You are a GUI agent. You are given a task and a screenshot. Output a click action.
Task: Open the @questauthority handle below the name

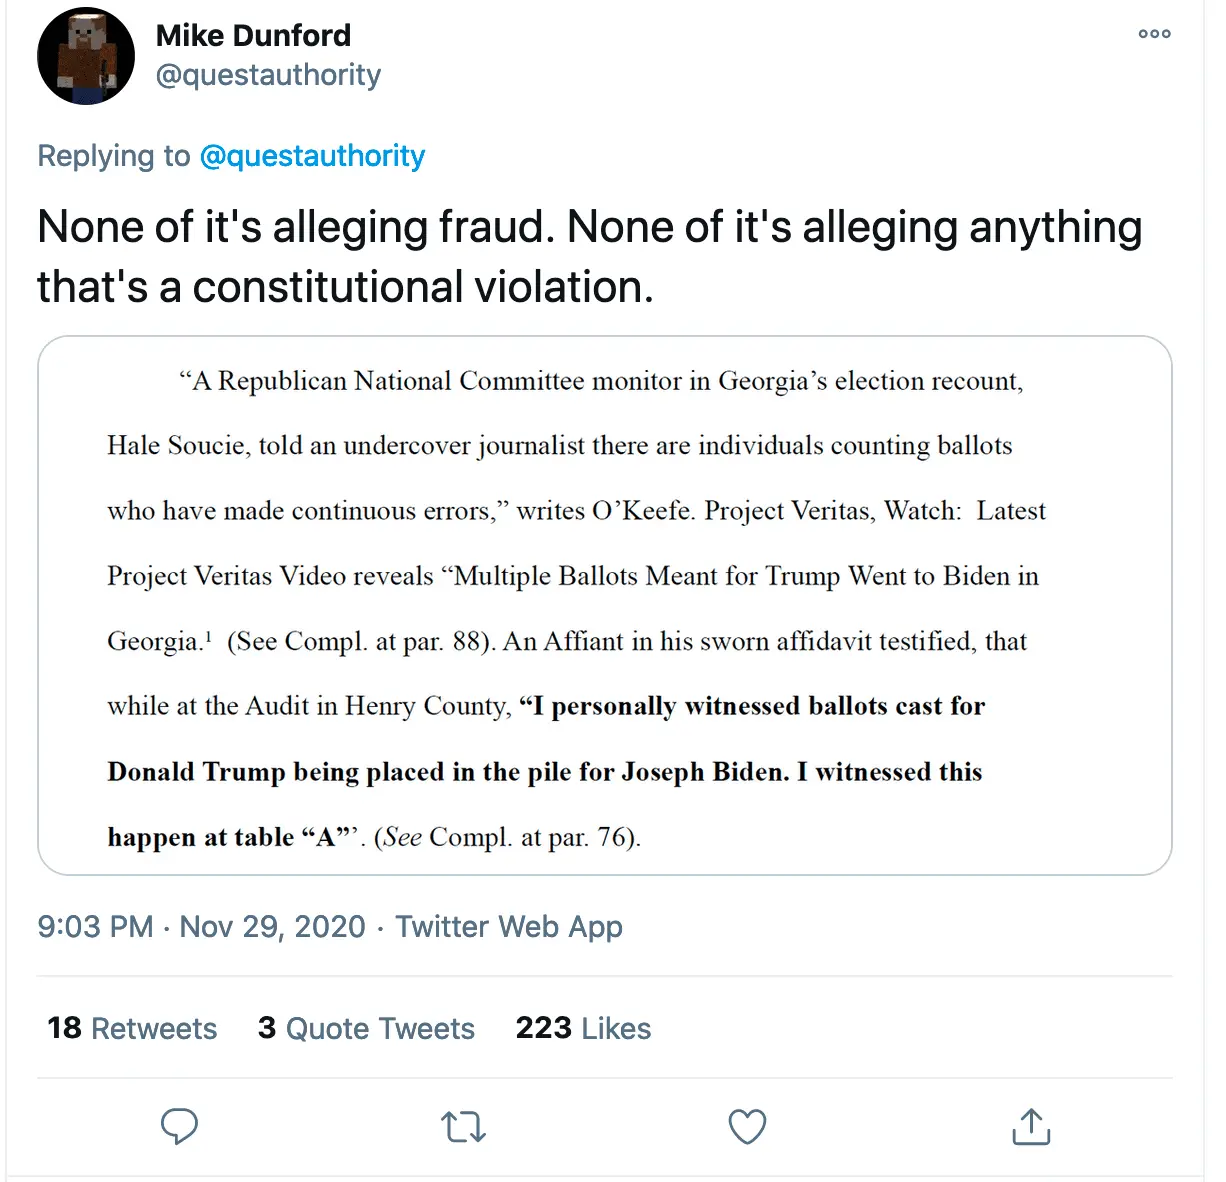(268, 75)
